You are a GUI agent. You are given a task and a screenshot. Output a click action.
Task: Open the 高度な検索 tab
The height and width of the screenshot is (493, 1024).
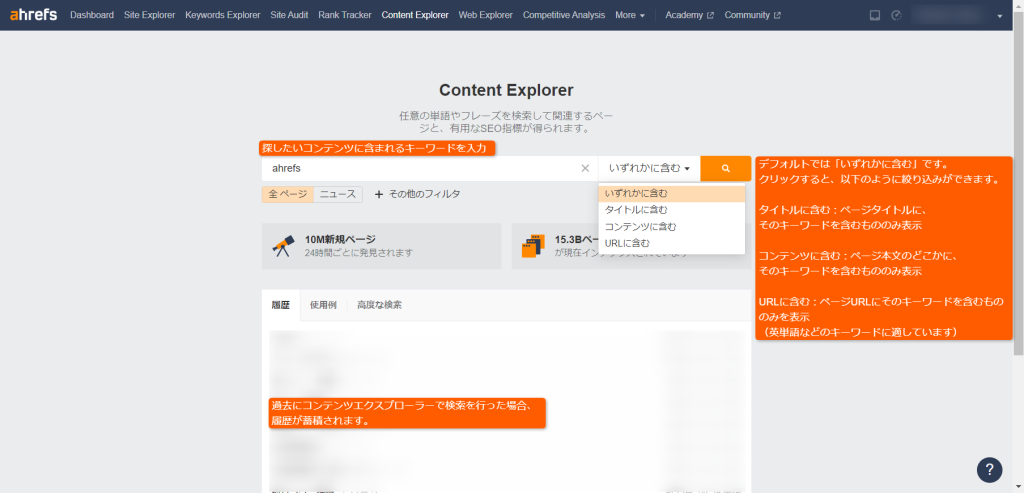click(x=379, y=305)
